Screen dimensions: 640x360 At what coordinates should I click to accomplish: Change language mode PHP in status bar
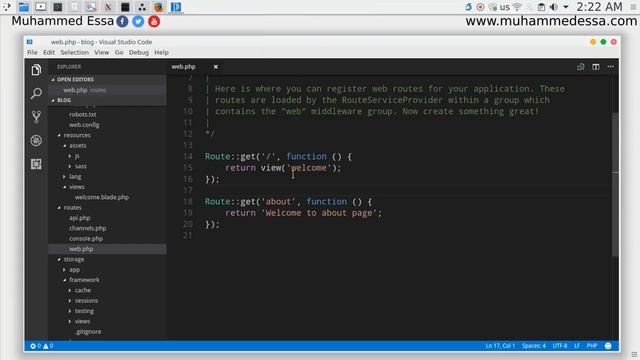click(x=592, y=346)
